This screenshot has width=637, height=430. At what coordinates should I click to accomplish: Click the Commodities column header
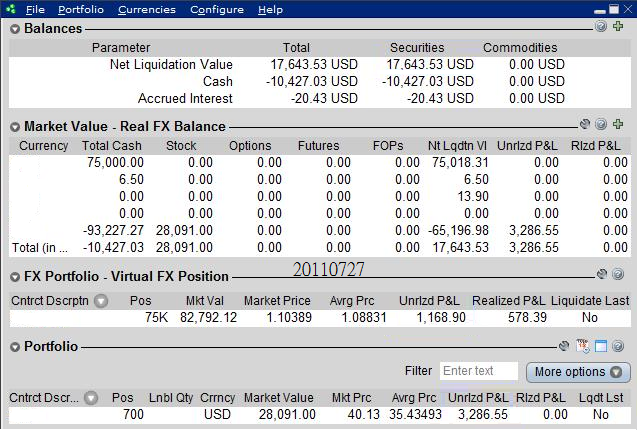click(520, 48)
